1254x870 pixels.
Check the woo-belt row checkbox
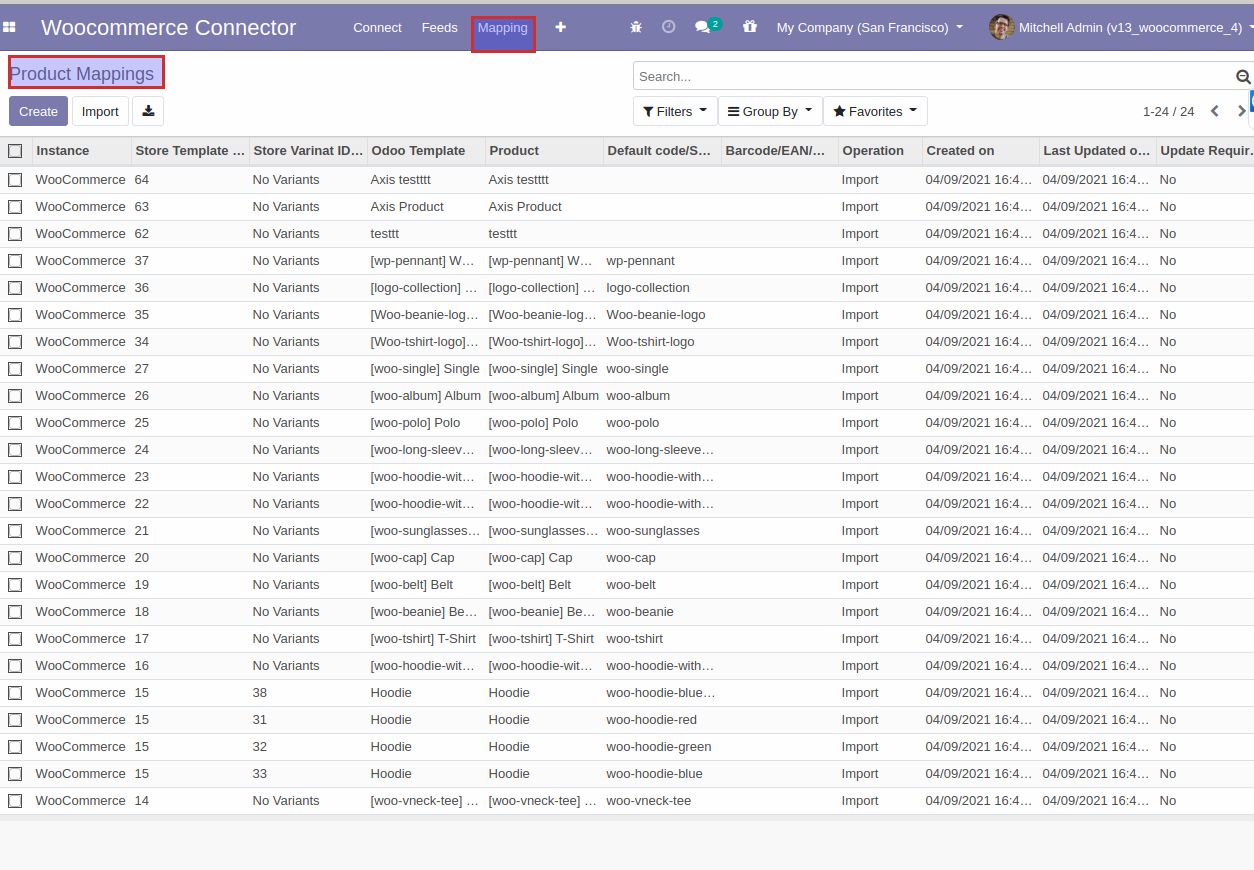(15, 585)
